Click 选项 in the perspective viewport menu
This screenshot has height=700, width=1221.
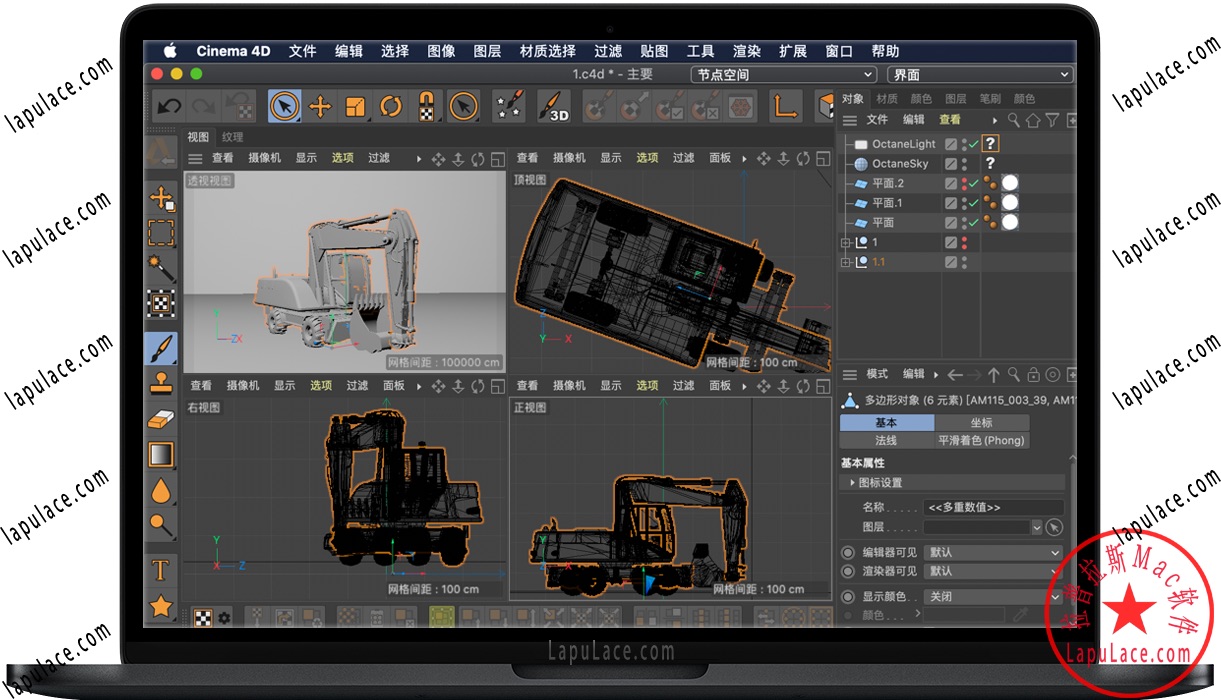pos(344,157)
